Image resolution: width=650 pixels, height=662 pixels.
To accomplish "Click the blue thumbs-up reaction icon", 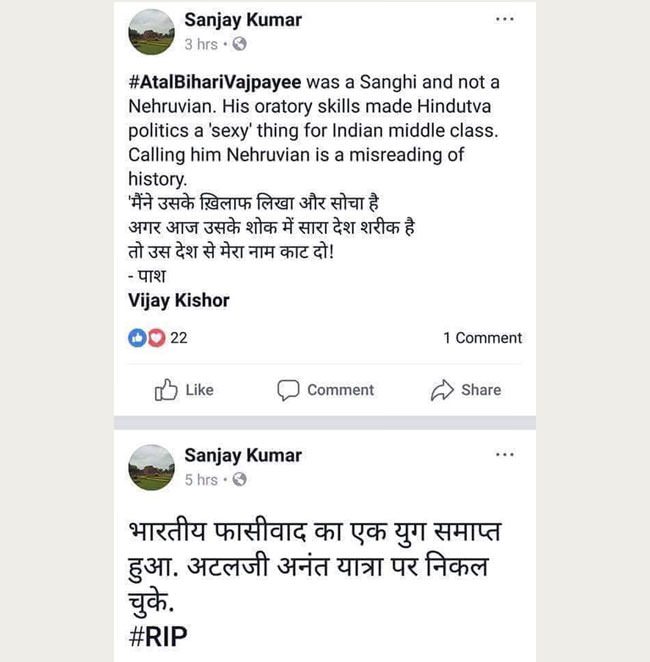I will pos(137,338).
